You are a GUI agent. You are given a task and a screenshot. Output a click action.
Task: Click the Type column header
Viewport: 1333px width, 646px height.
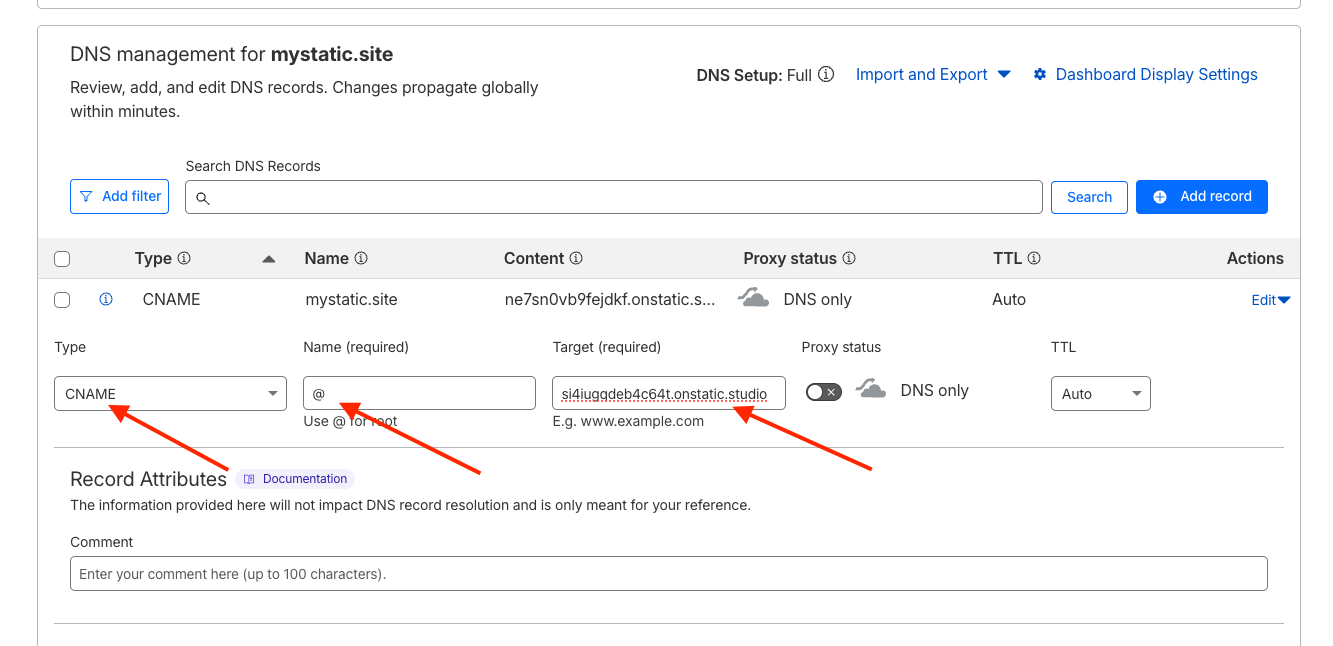point(153,258)
